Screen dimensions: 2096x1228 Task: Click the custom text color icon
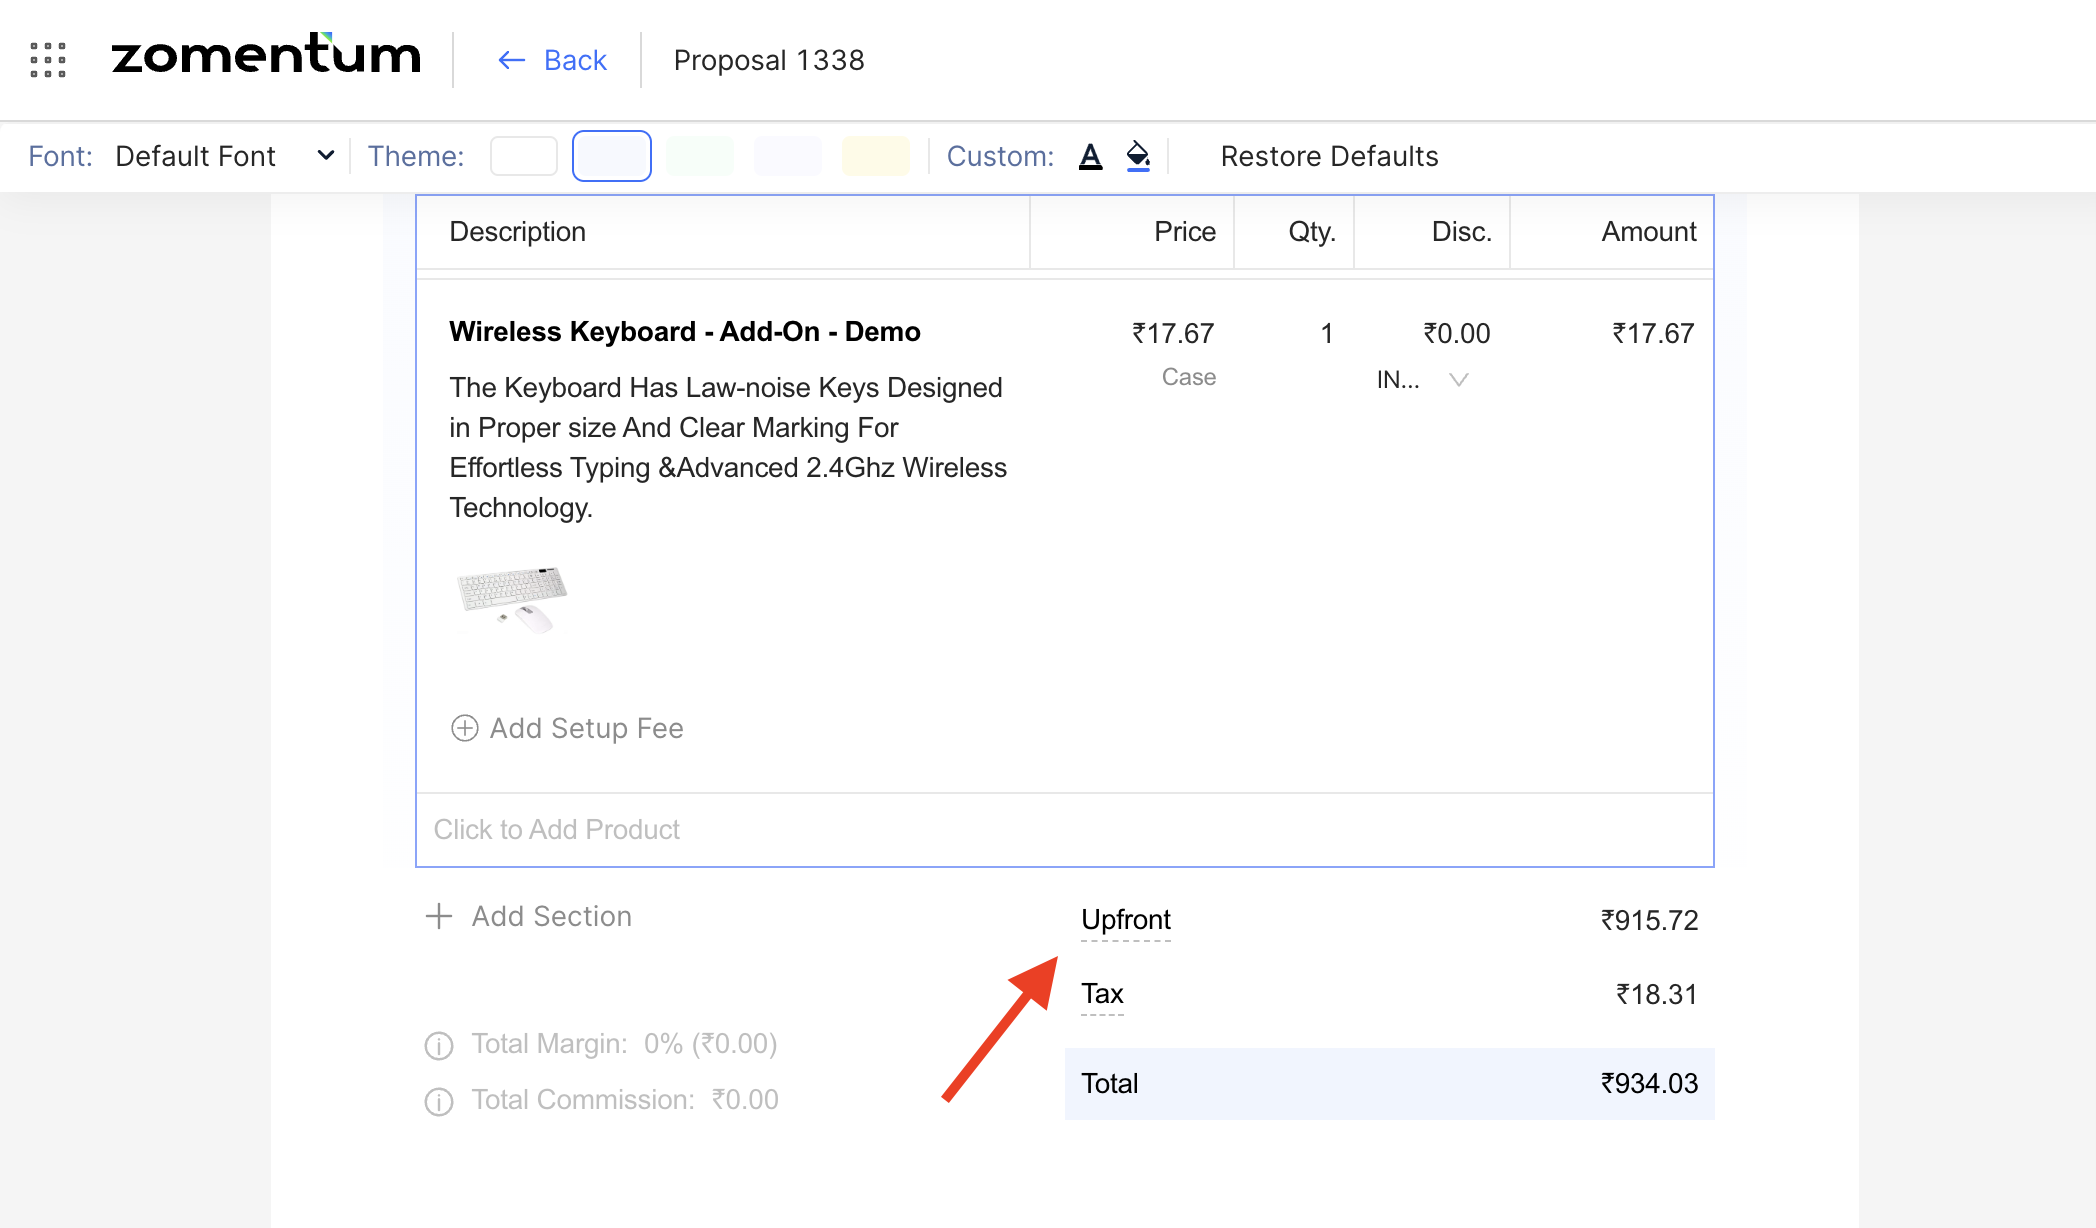pyautogui.click(x=1090, y=156)
